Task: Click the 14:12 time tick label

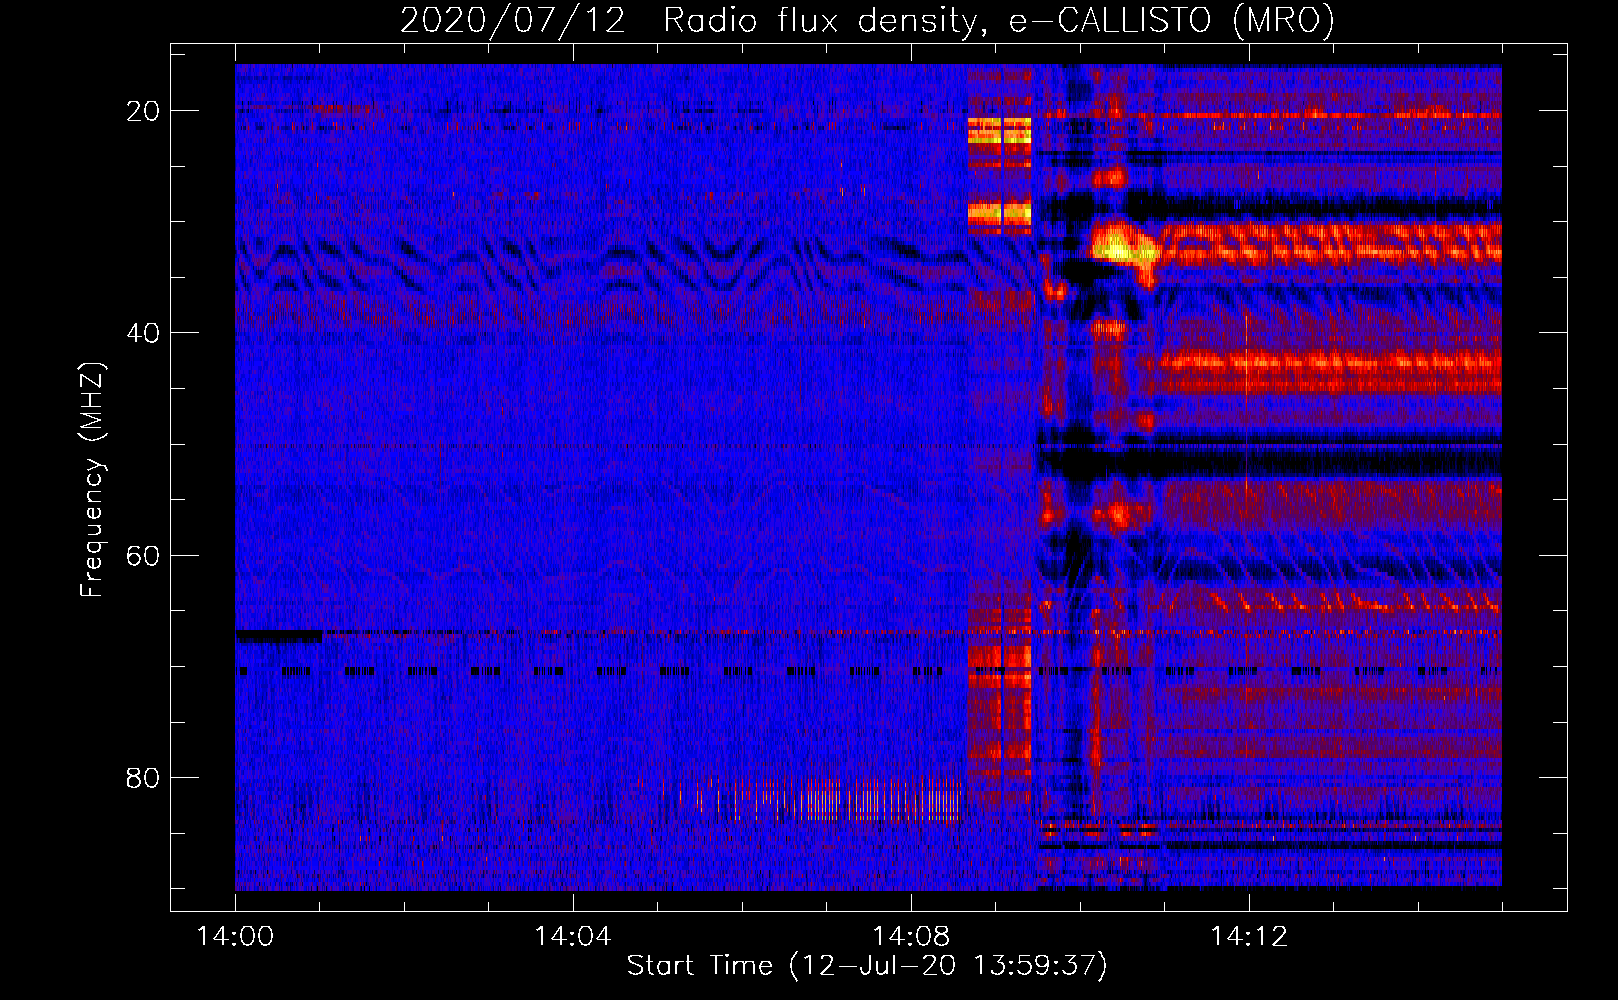Action: [1248, 937]
